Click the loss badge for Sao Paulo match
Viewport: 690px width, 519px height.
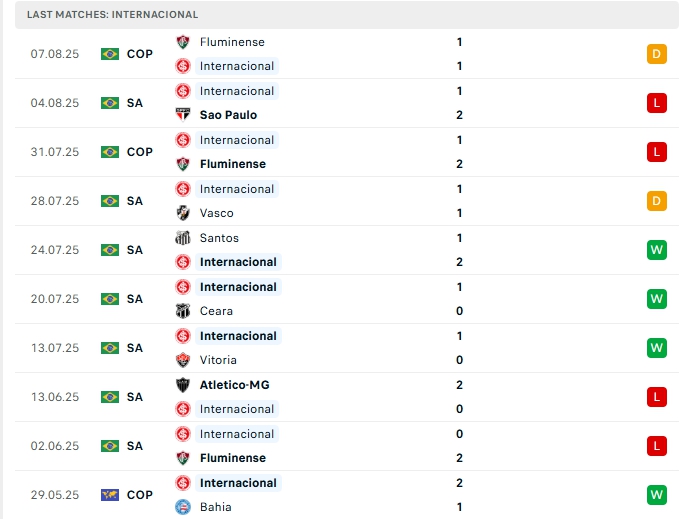tap(657, 103)
